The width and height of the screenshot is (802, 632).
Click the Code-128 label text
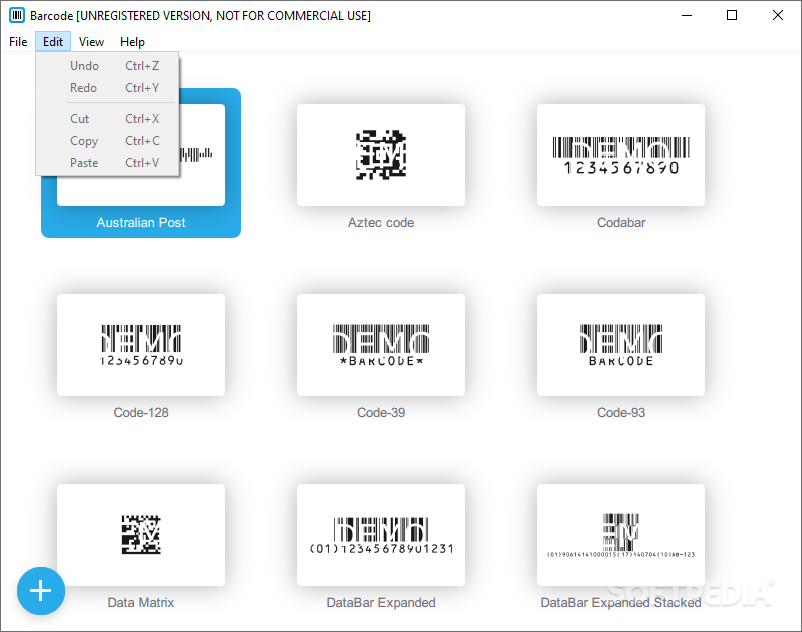(141, 413)
